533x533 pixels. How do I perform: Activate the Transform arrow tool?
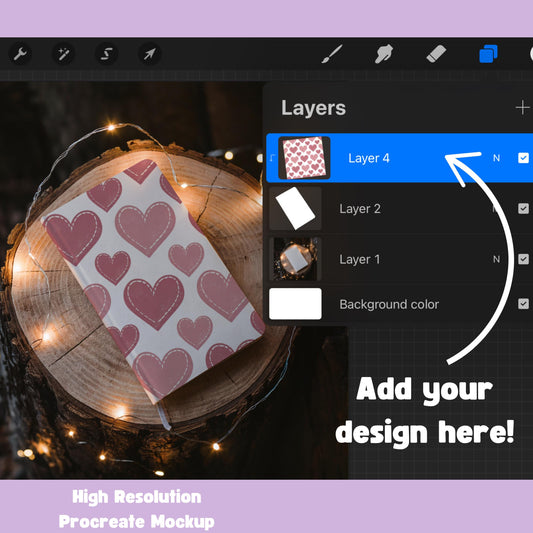(150, 54)
